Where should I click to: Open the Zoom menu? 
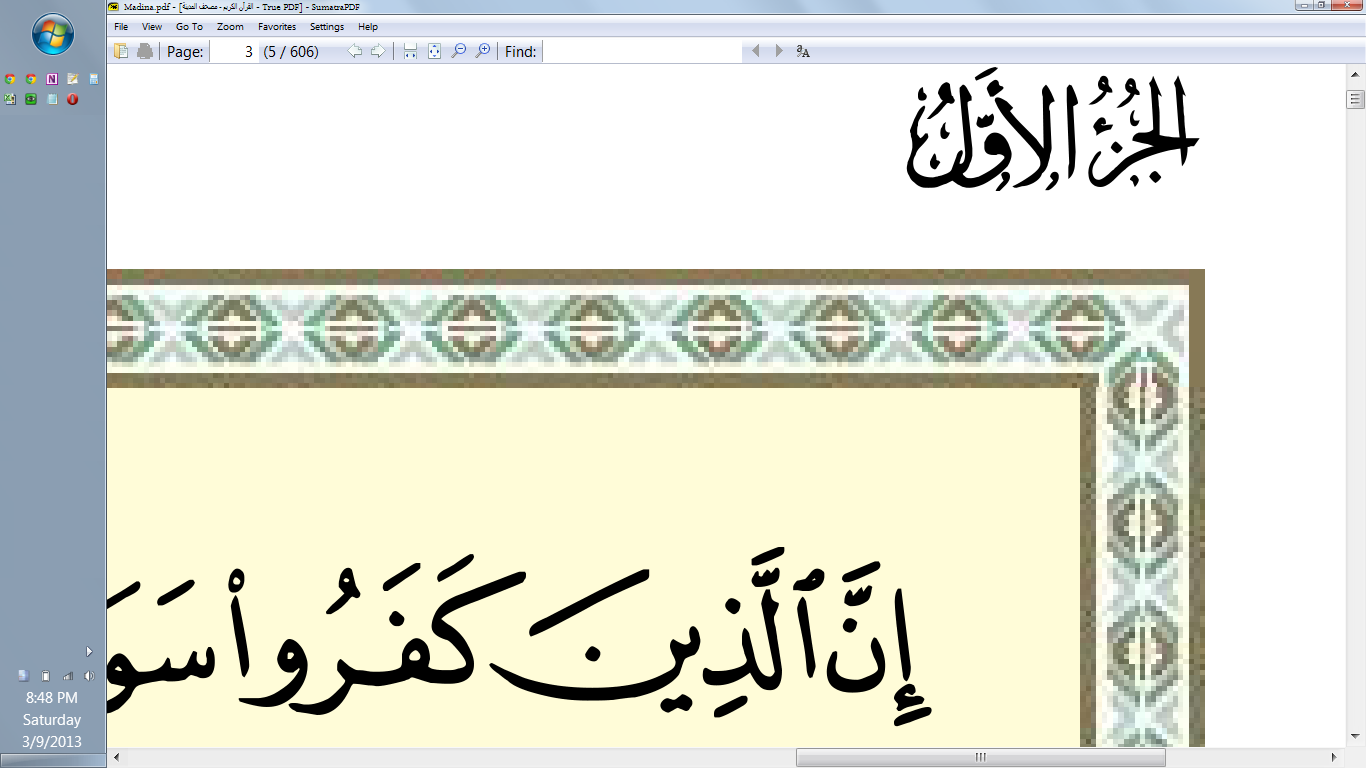click(229, 27)
